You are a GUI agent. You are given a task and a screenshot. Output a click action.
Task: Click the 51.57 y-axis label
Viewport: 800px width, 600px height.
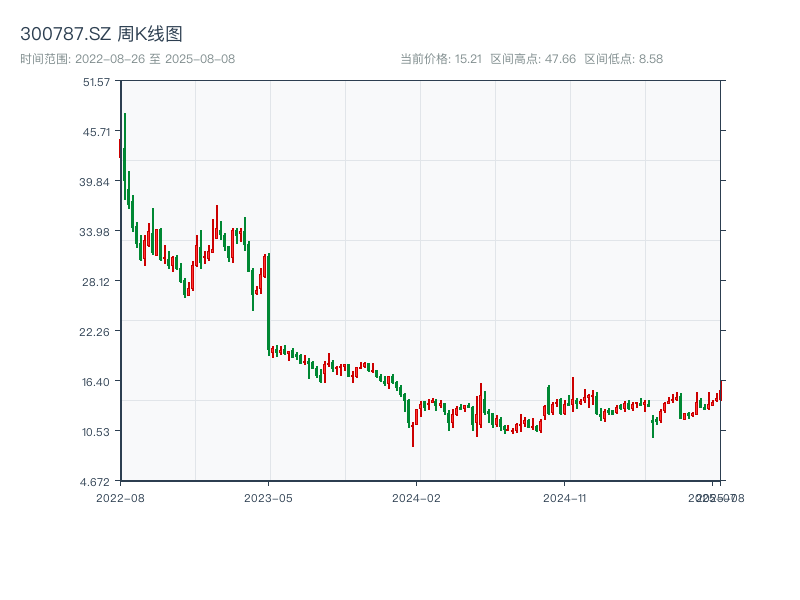pyautogui.click(x=96, y=81)
